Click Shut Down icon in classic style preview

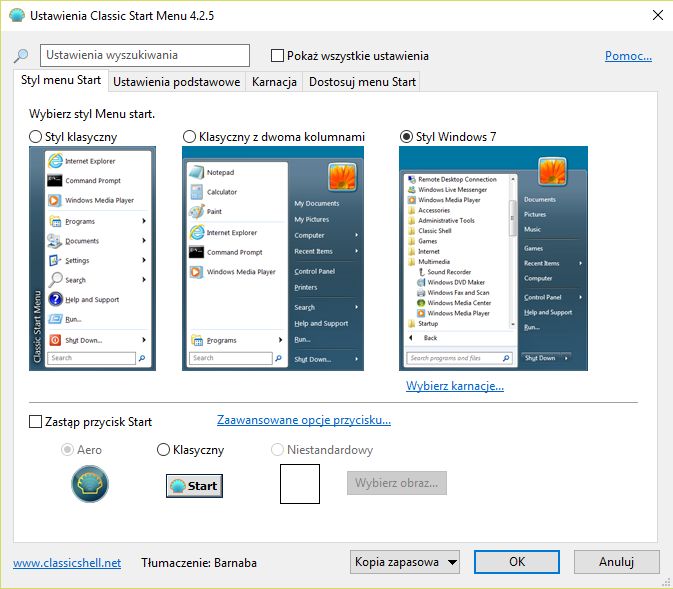[x=55, y=340]
